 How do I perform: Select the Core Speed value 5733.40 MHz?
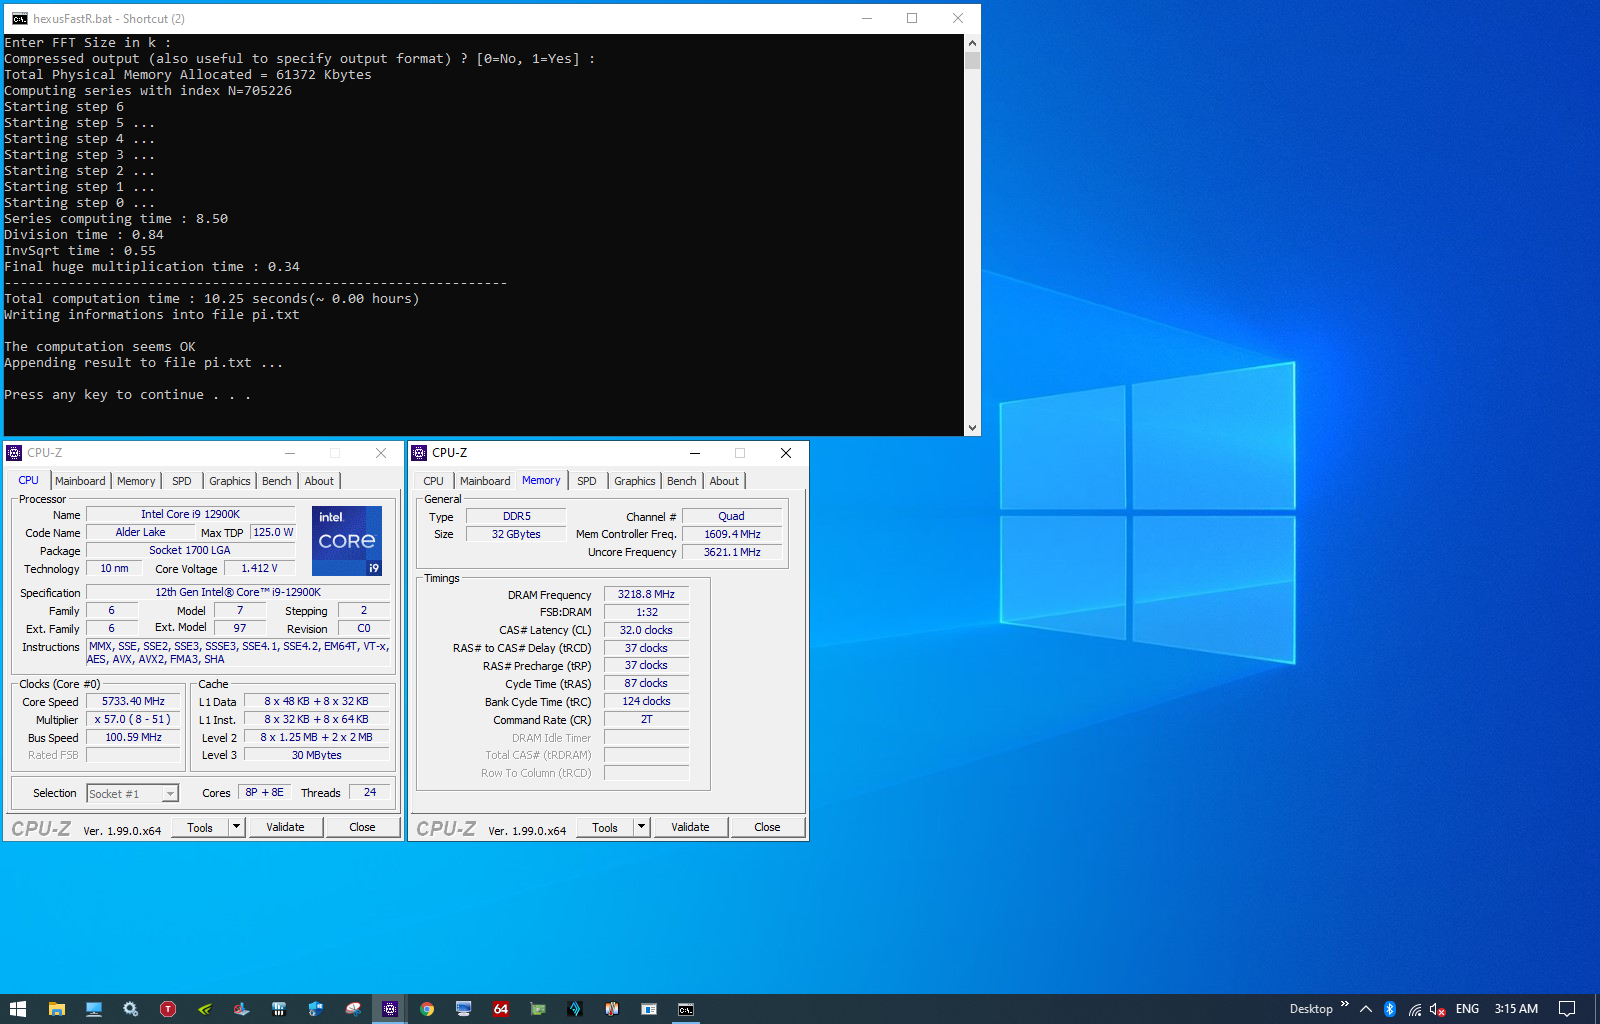click(x=133, y=702)
